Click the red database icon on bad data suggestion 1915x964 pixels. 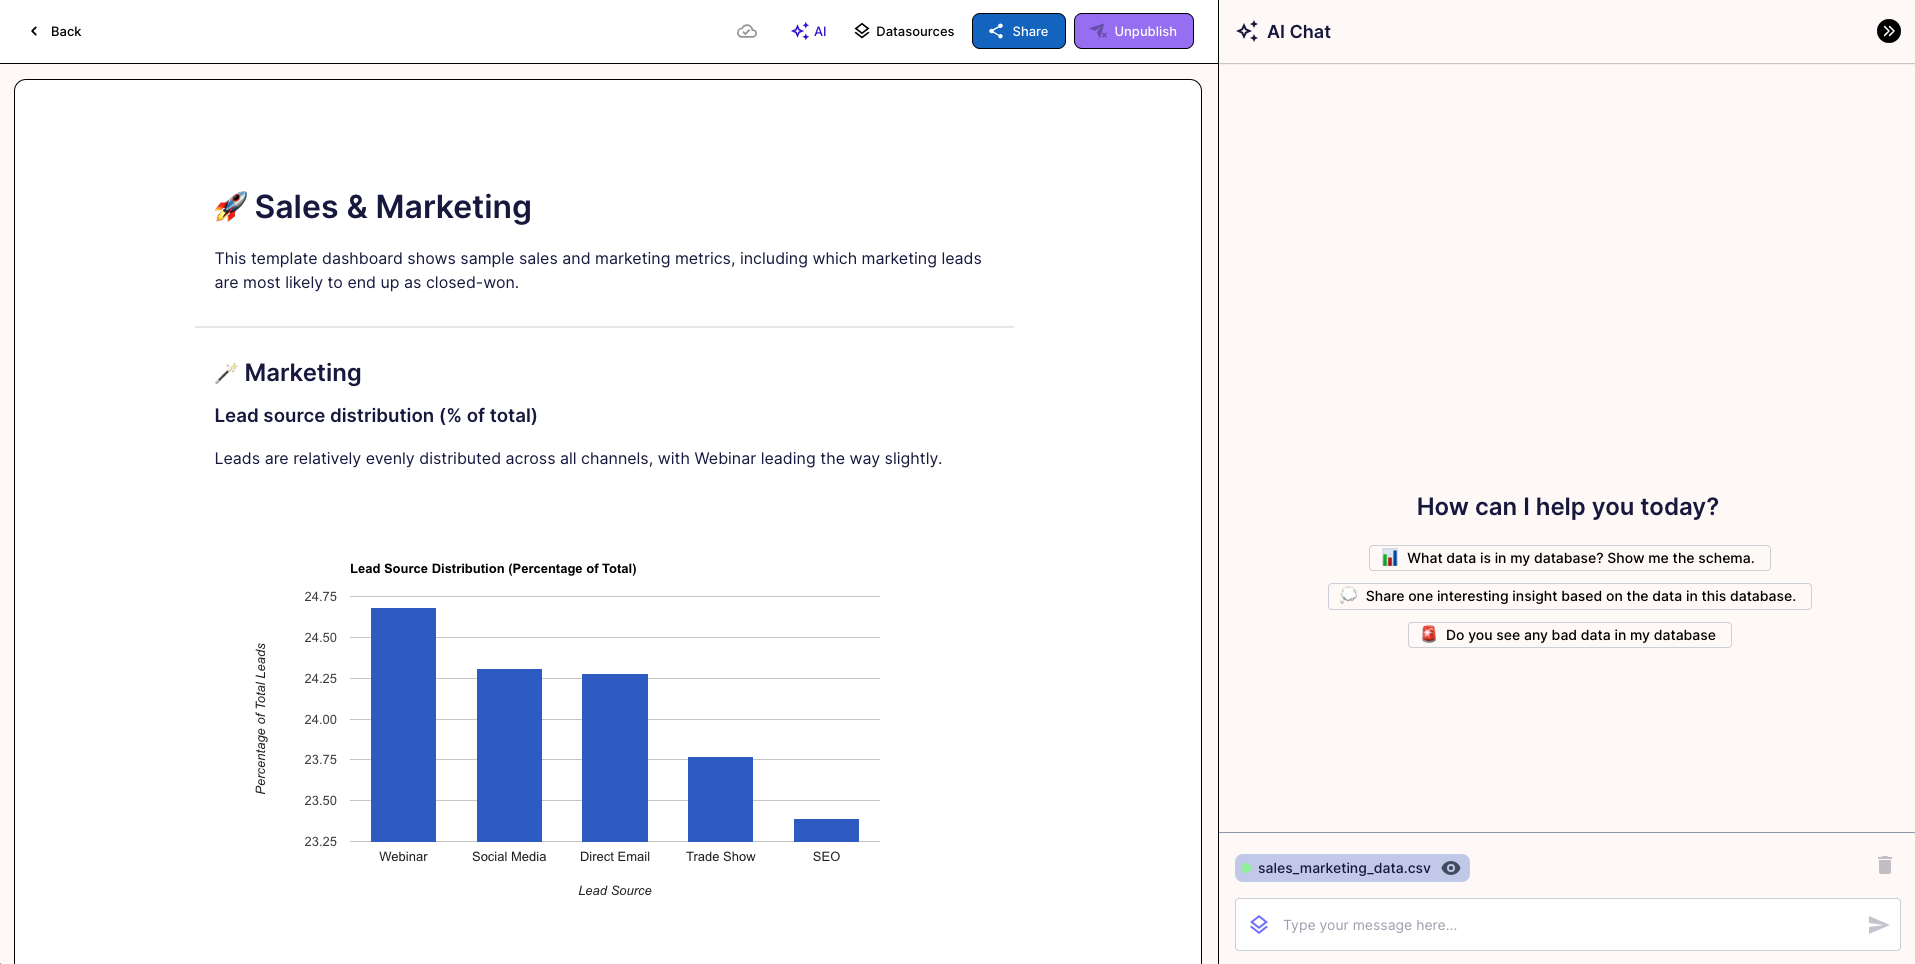coord(1430,634)
